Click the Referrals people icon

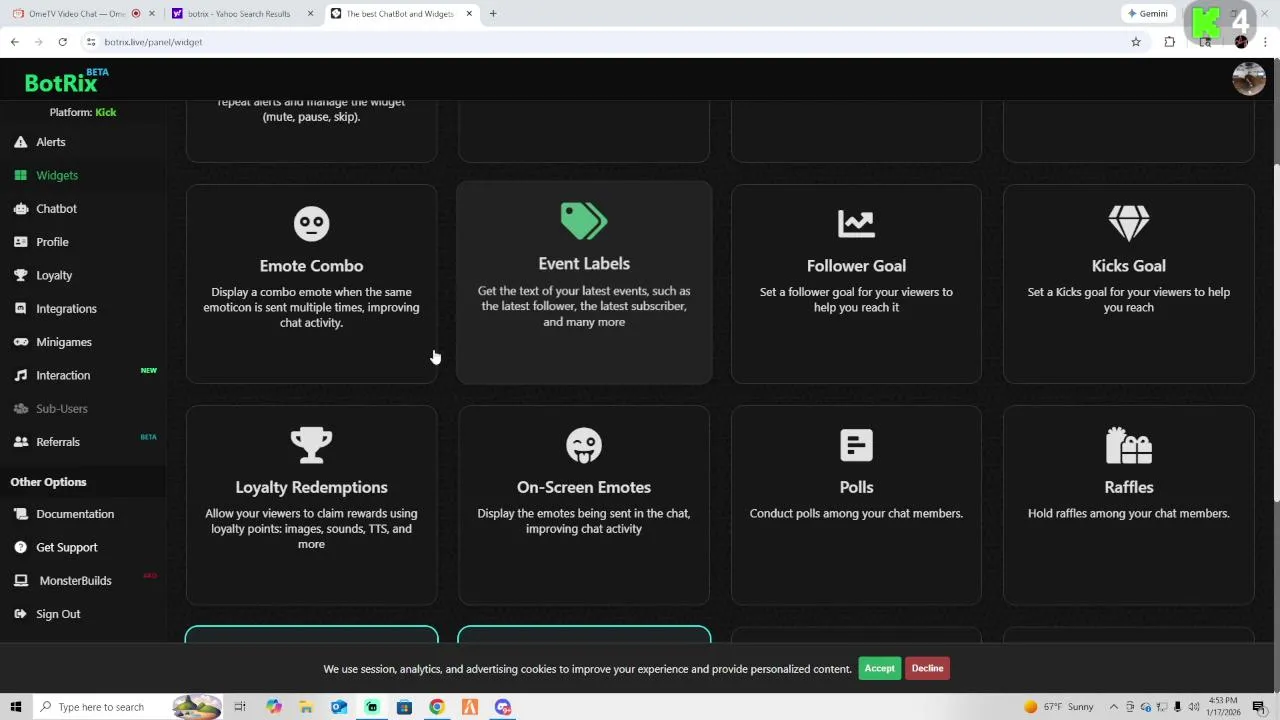[20, 442]
